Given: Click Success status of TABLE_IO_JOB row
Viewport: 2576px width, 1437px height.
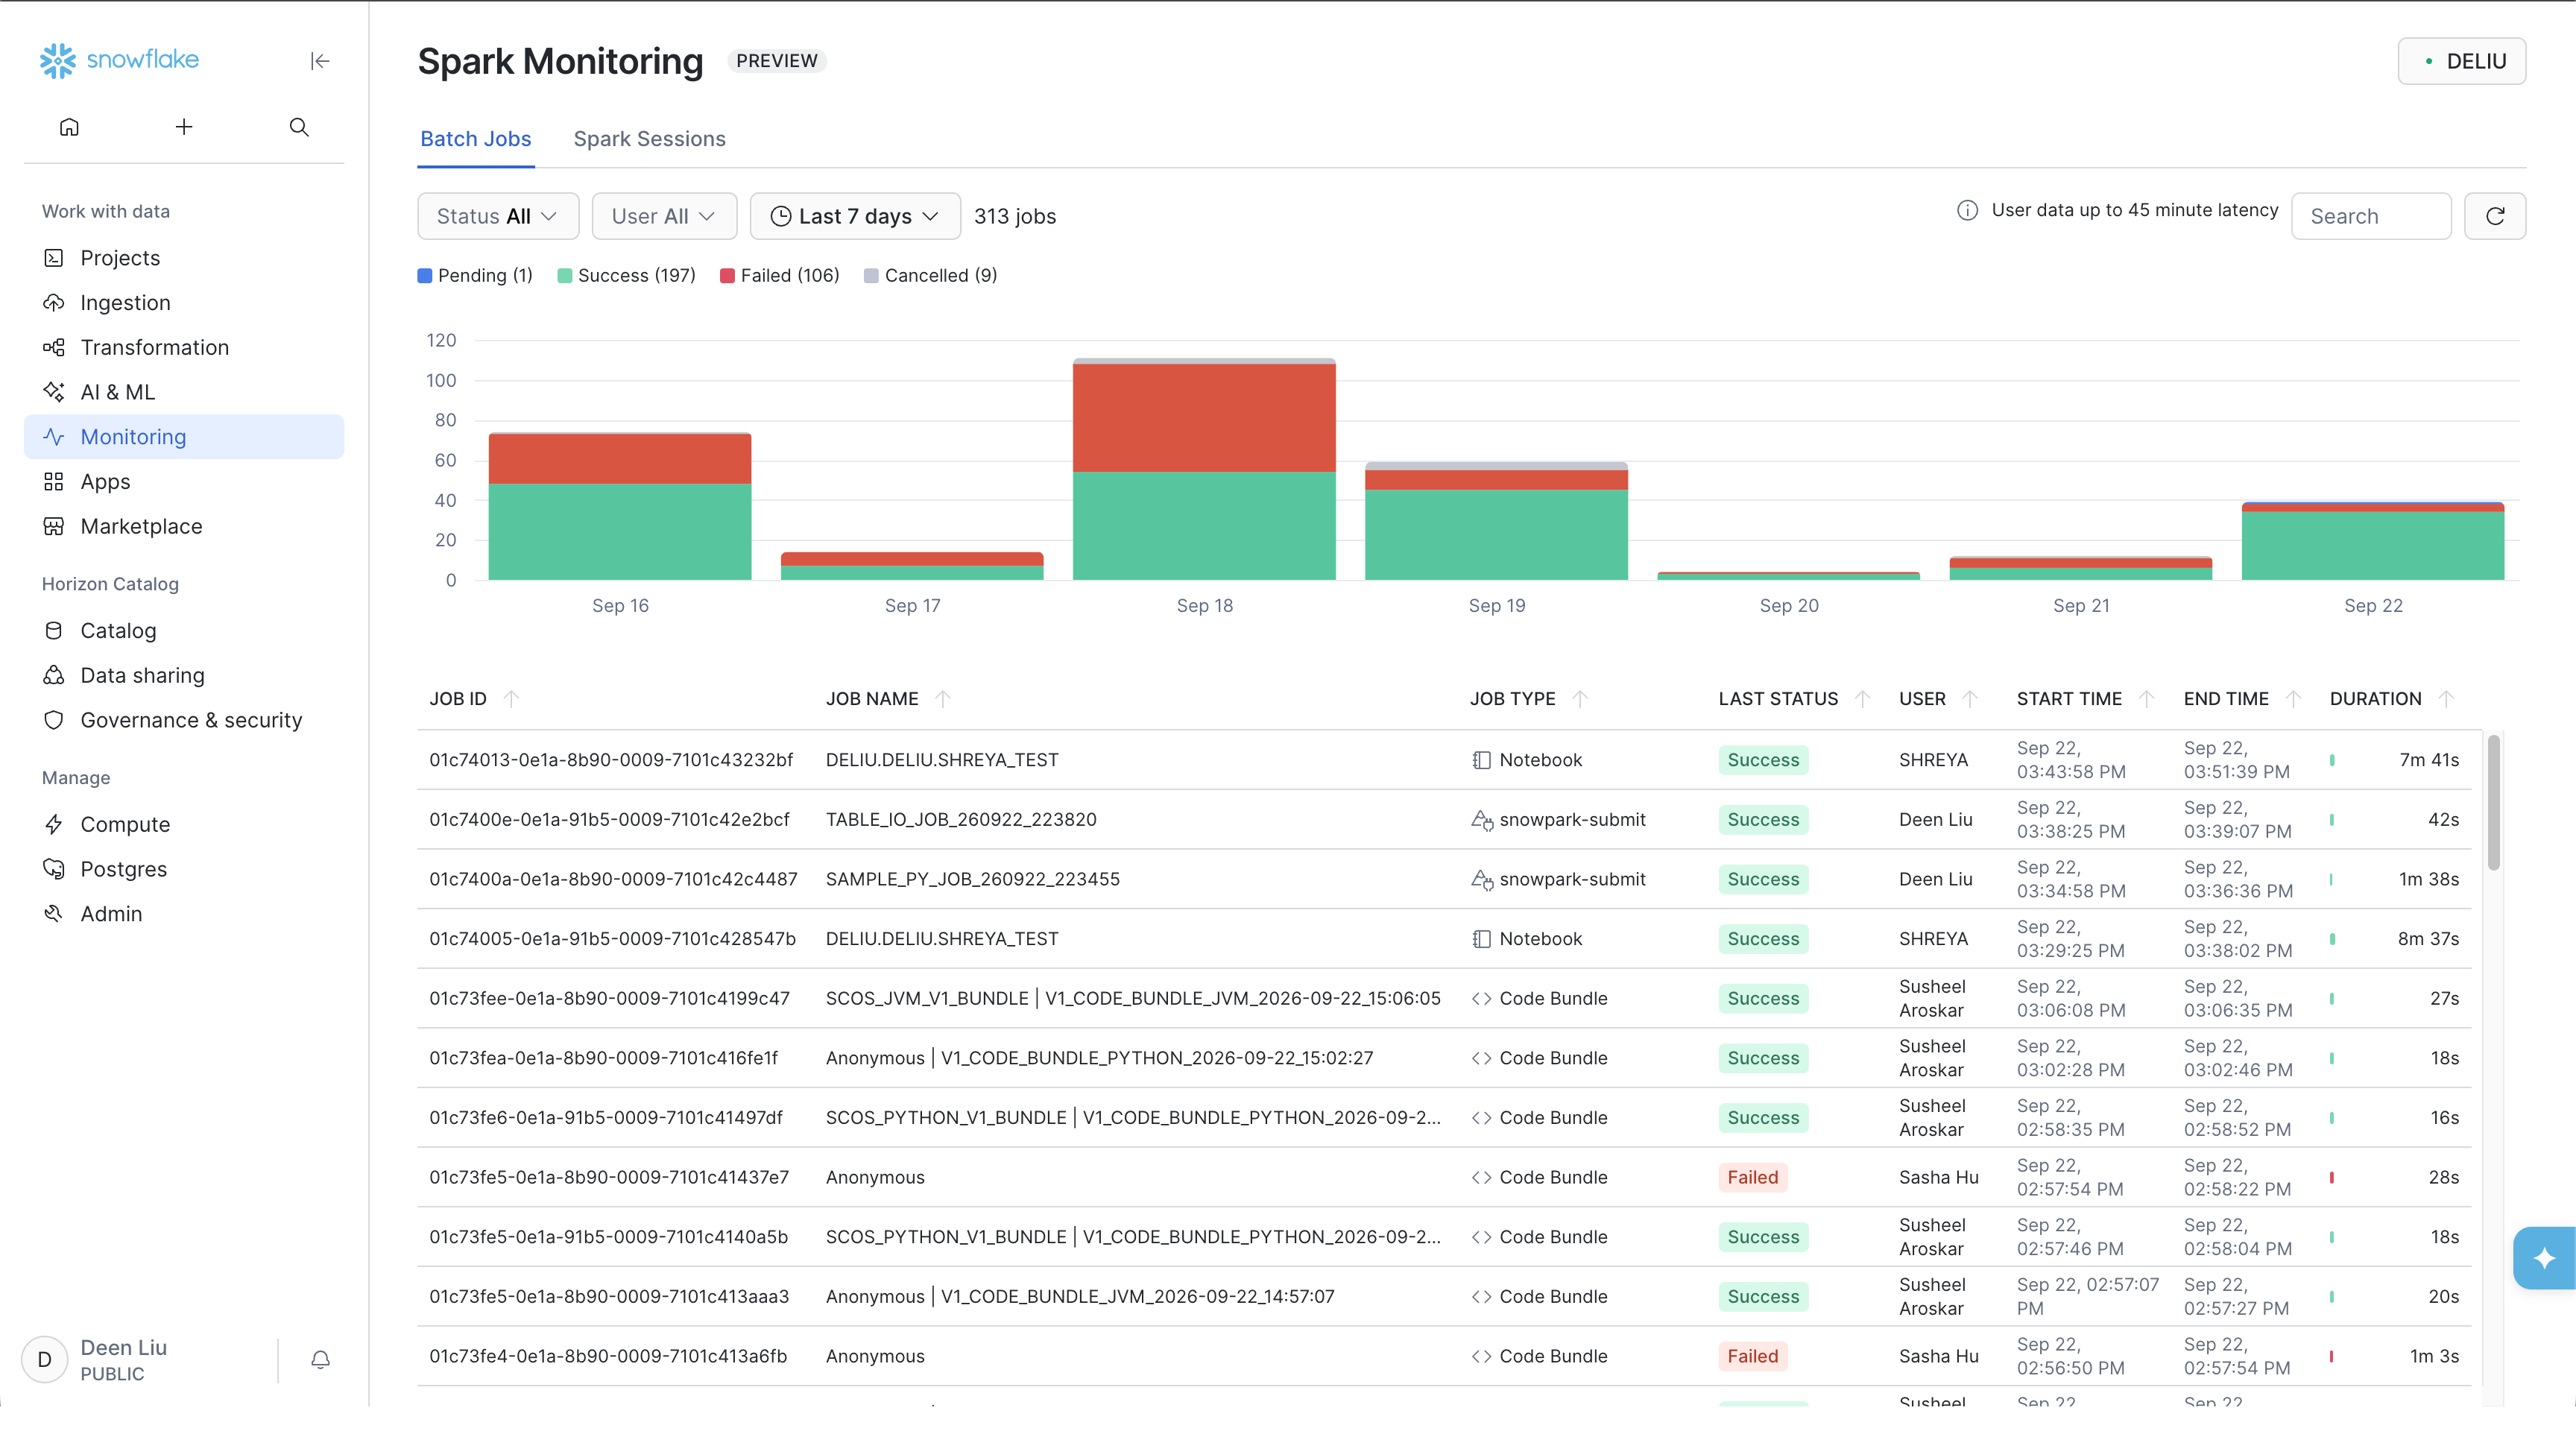Looking at the screenshot, I should [x=1763, y=820].
